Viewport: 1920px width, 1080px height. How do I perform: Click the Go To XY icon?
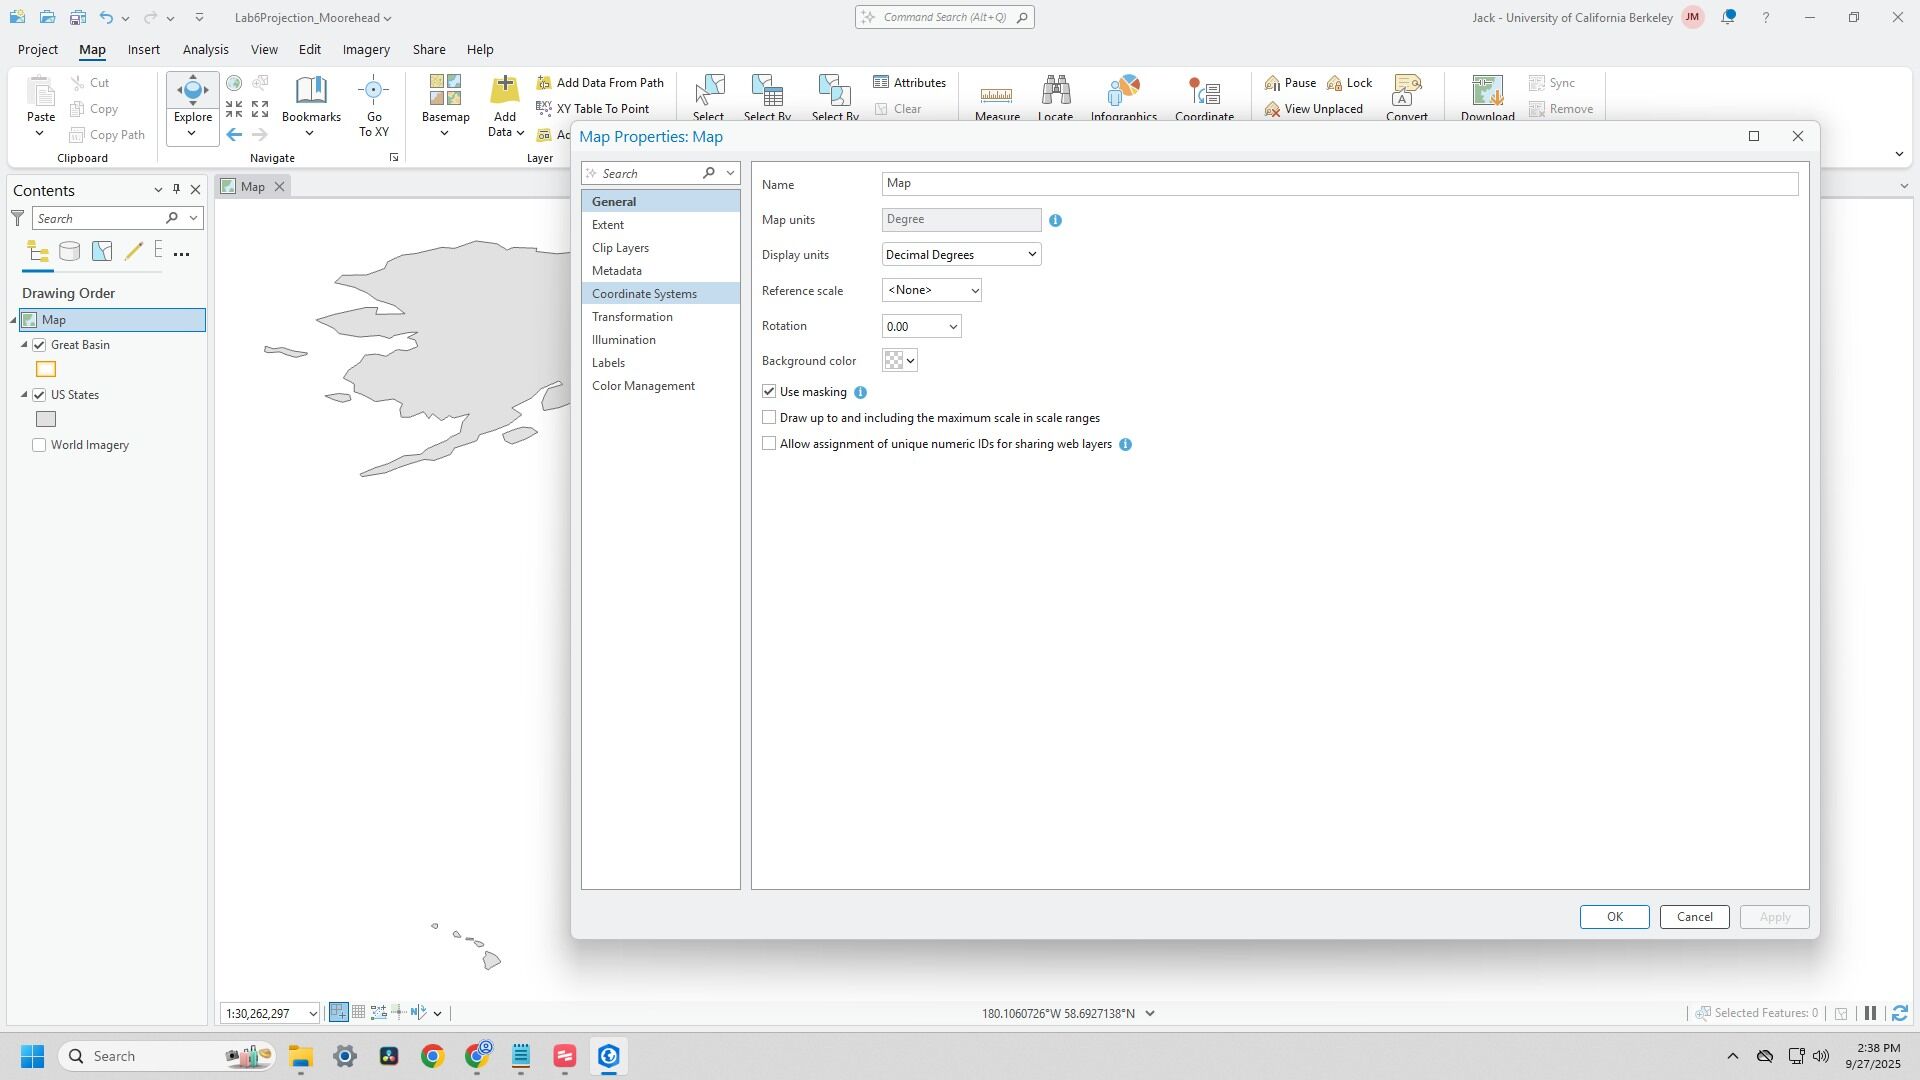point(373,92)
